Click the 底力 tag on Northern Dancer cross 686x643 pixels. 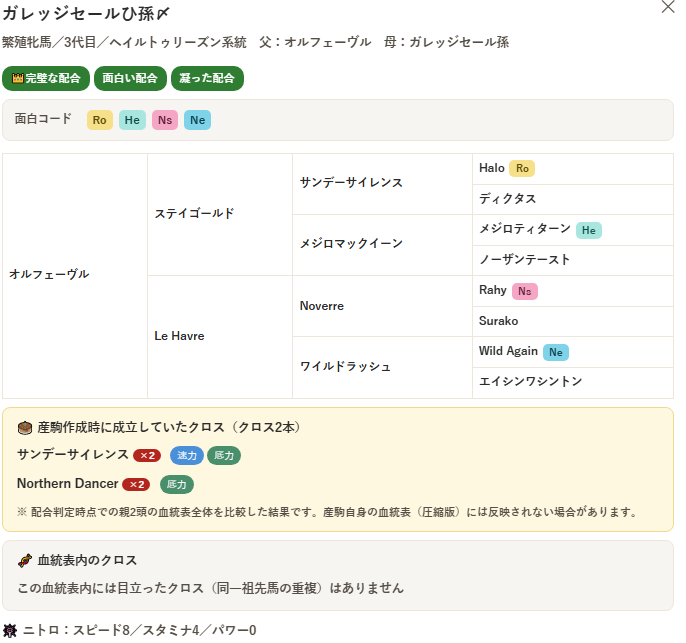pos(177,484)
